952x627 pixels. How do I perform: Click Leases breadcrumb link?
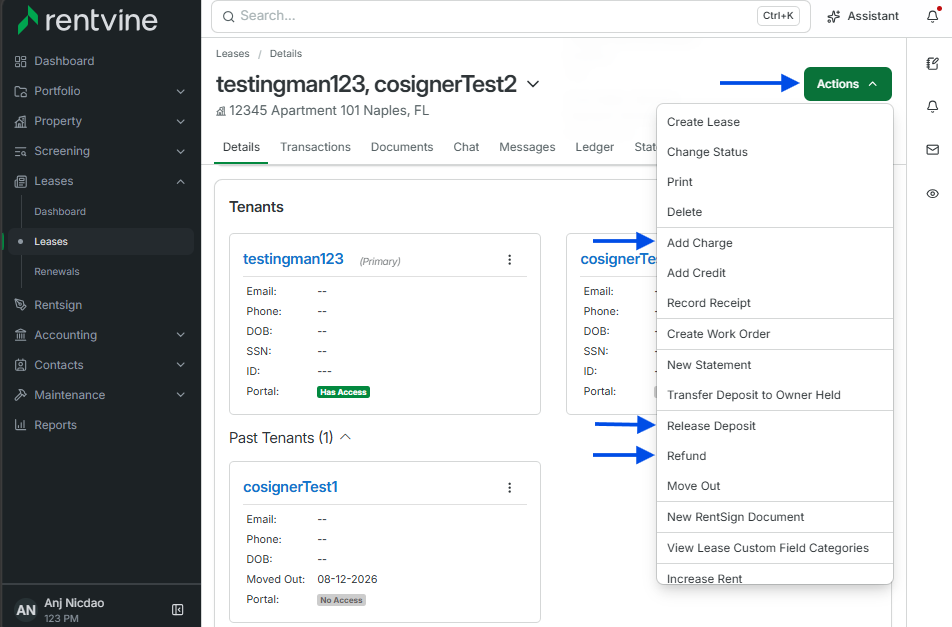(x=233, y=53)
